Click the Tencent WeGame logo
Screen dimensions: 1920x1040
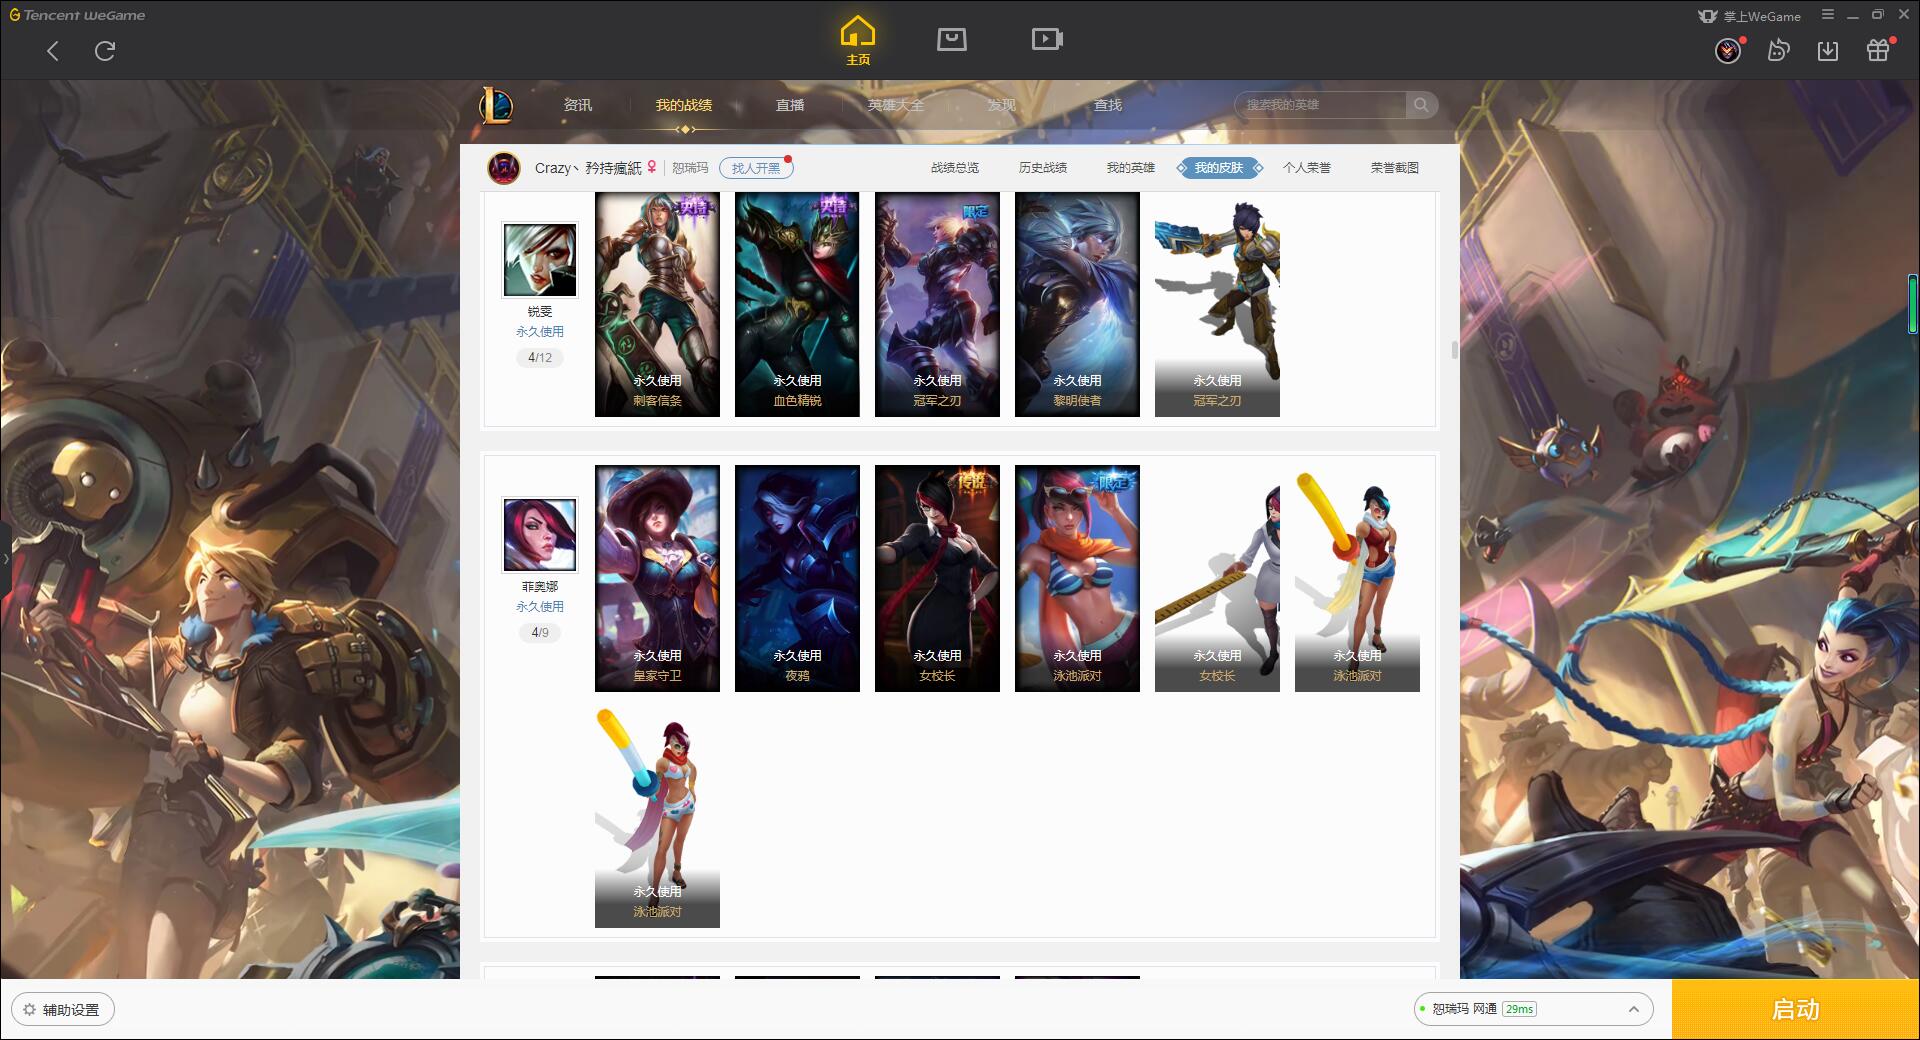point(77,15)
